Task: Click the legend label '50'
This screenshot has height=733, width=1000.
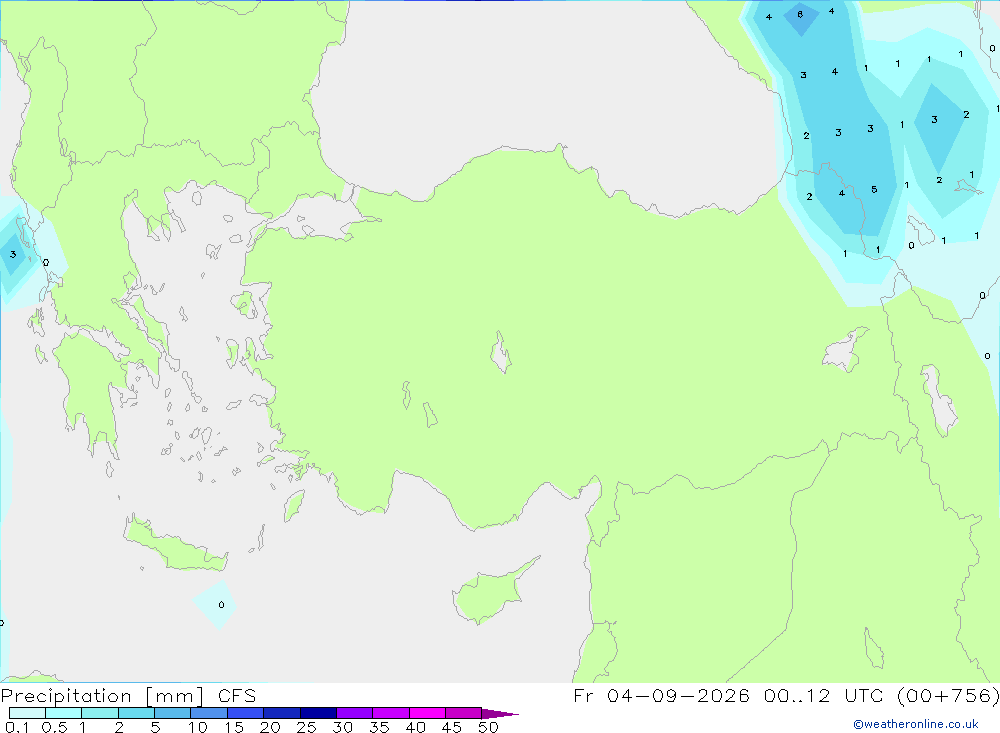Action: coord(489,727)
